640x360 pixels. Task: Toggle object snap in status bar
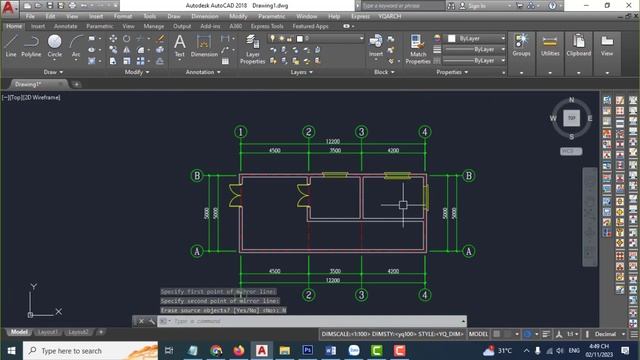click(527, 334)
